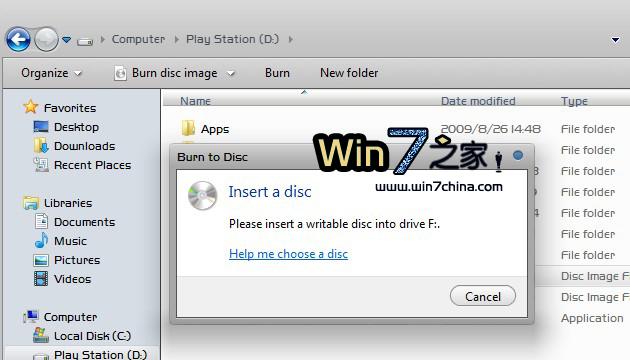The image size is (630, 360).
Task: Sort files by Date modified column
Action: coord(478,101)
